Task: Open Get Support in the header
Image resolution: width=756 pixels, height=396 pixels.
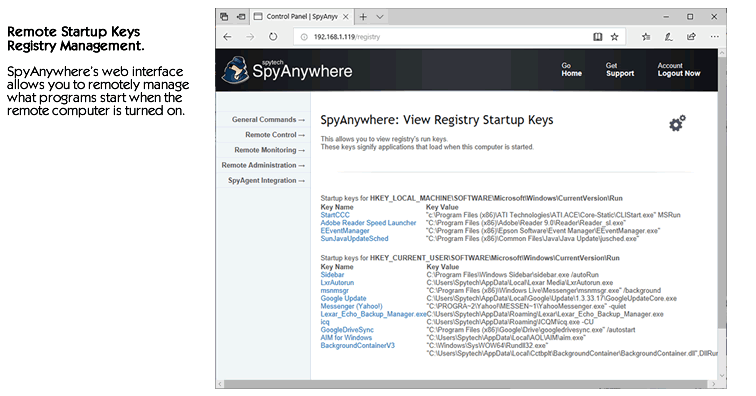Action: 620,69
